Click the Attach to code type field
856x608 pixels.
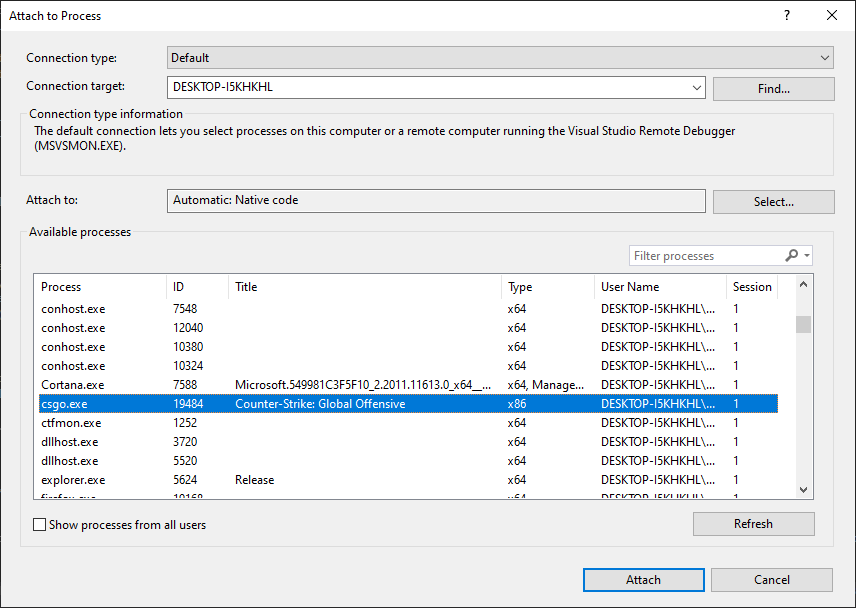pyautogui.click(x=436, y=201)
